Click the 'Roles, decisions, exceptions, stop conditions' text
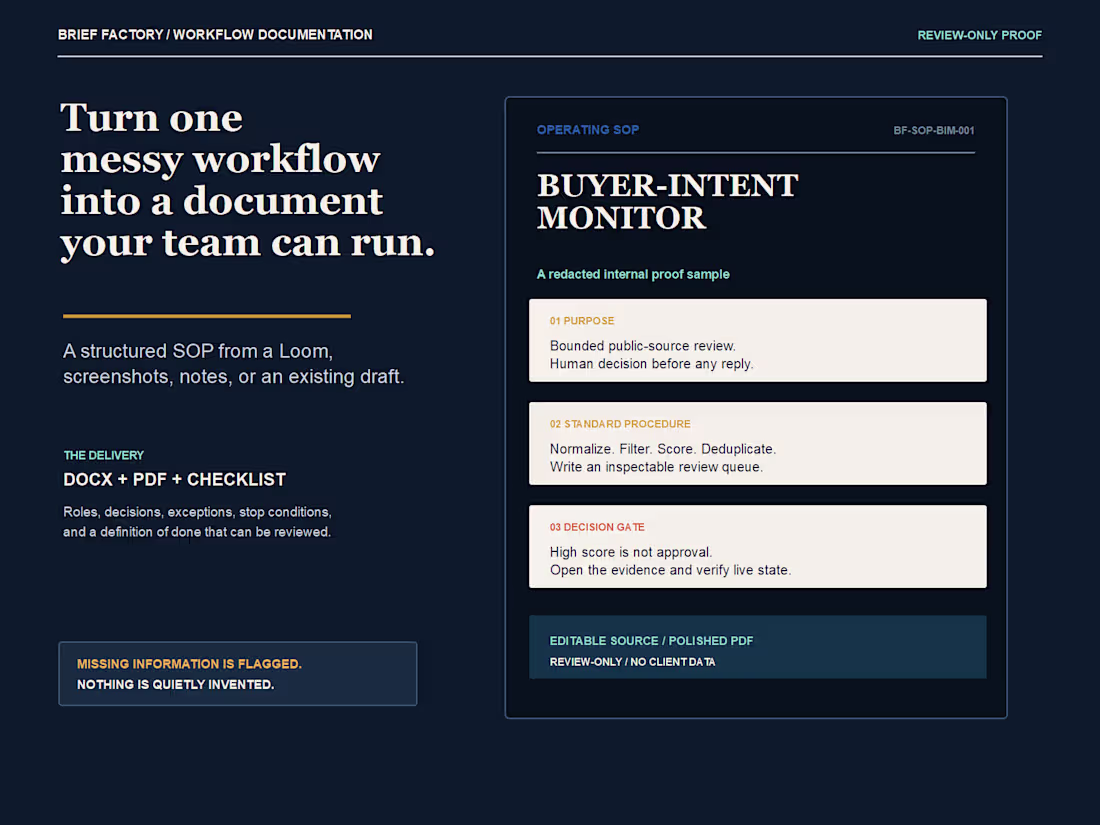Screen dimensions: 1100x825 (x=197, y=512)
